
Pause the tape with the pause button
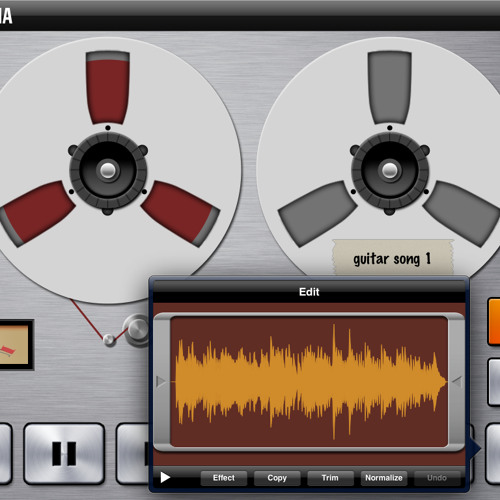point(64,453)
